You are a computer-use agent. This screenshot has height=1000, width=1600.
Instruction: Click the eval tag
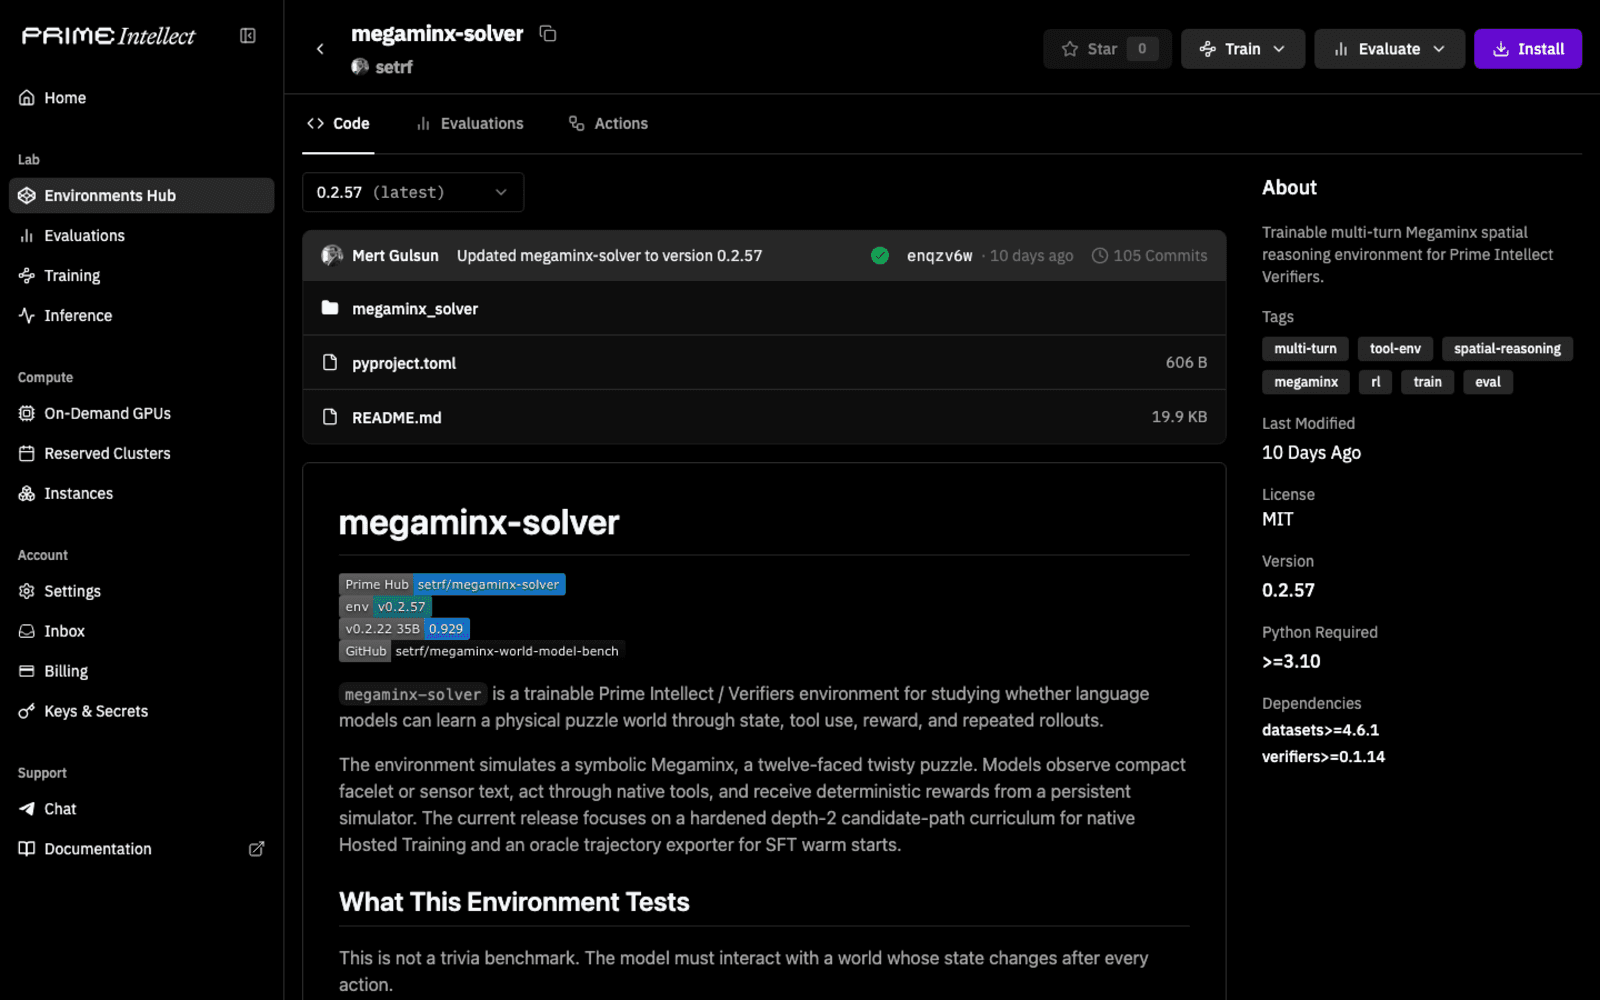(x=1488, y=382)
